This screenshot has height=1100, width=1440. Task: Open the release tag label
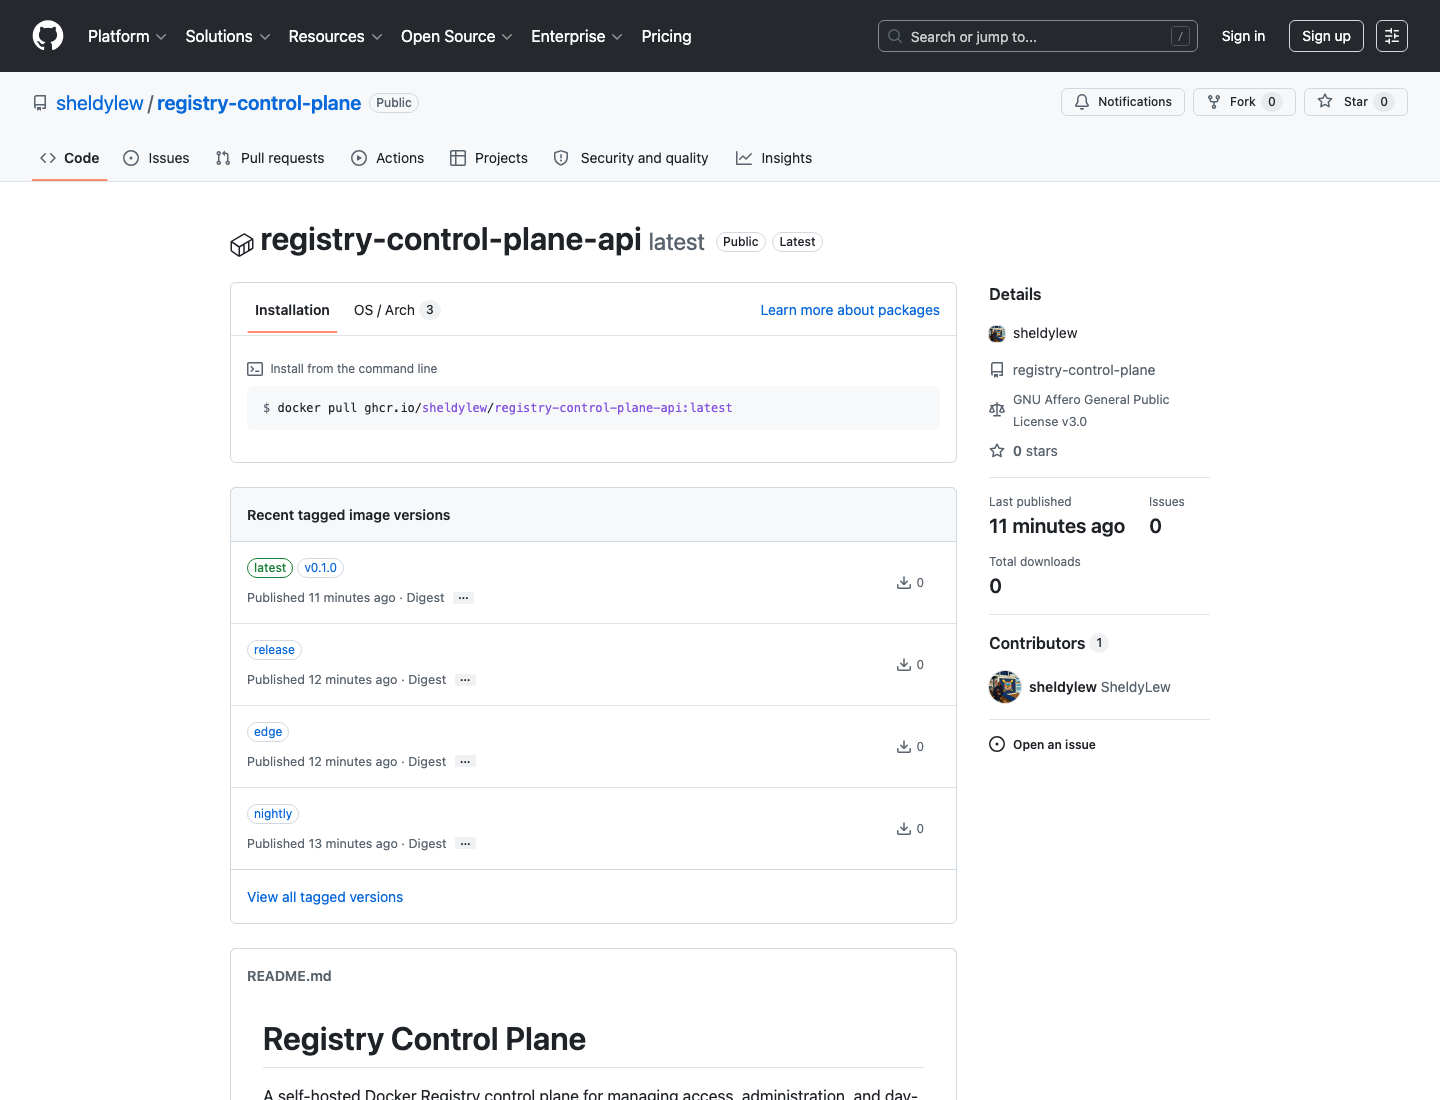(274, 650)
